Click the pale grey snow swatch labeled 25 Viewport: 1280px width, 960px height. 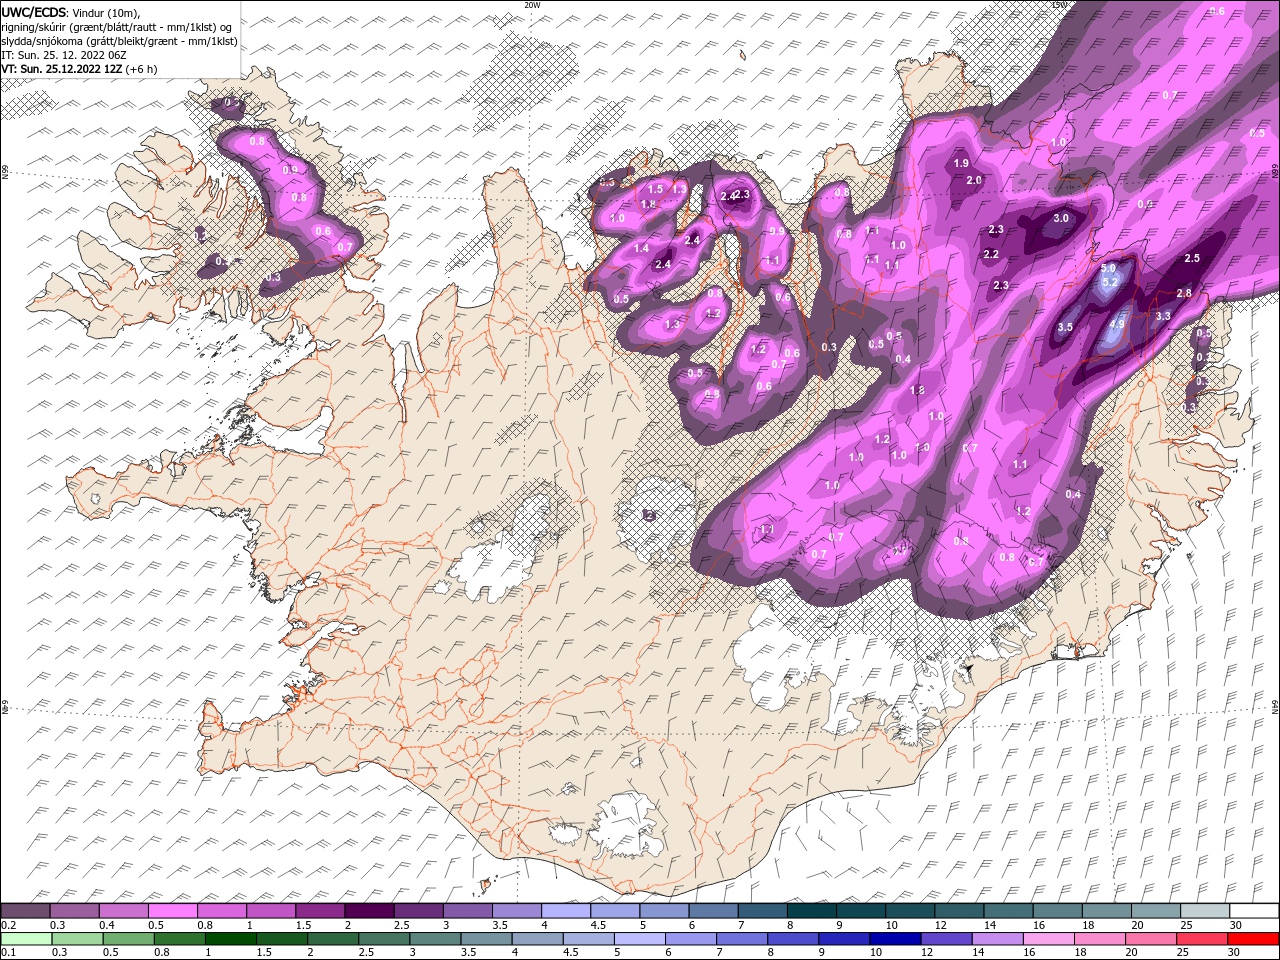tap(1205, 911)
